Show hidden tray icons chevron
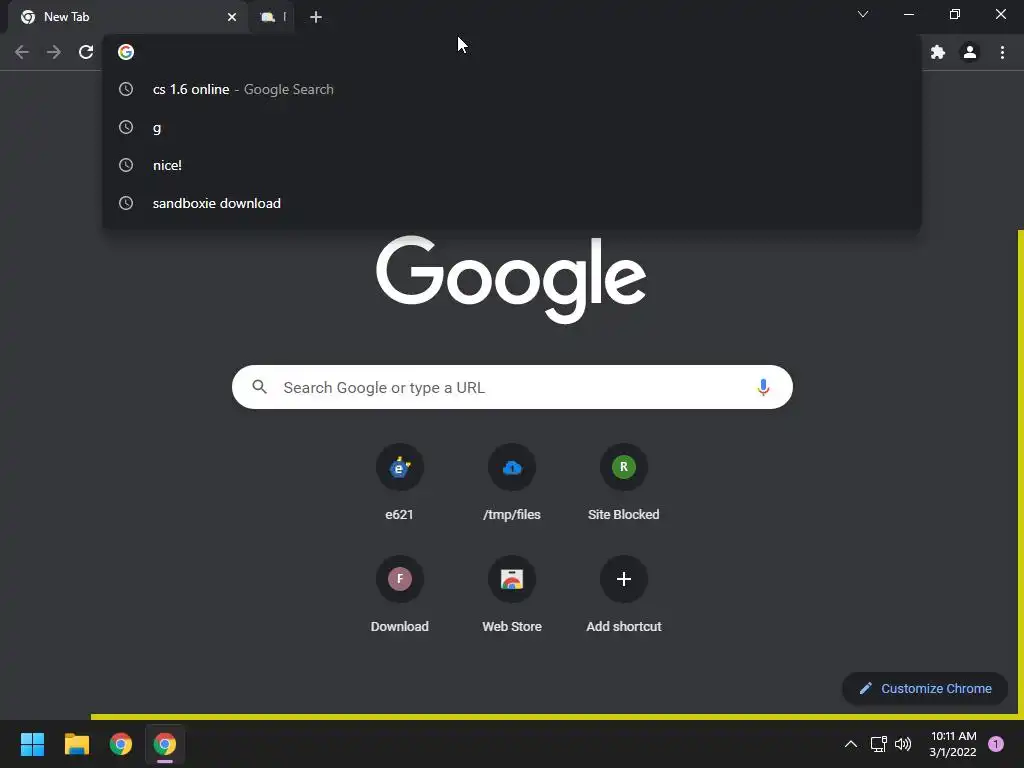 [851, 744]
